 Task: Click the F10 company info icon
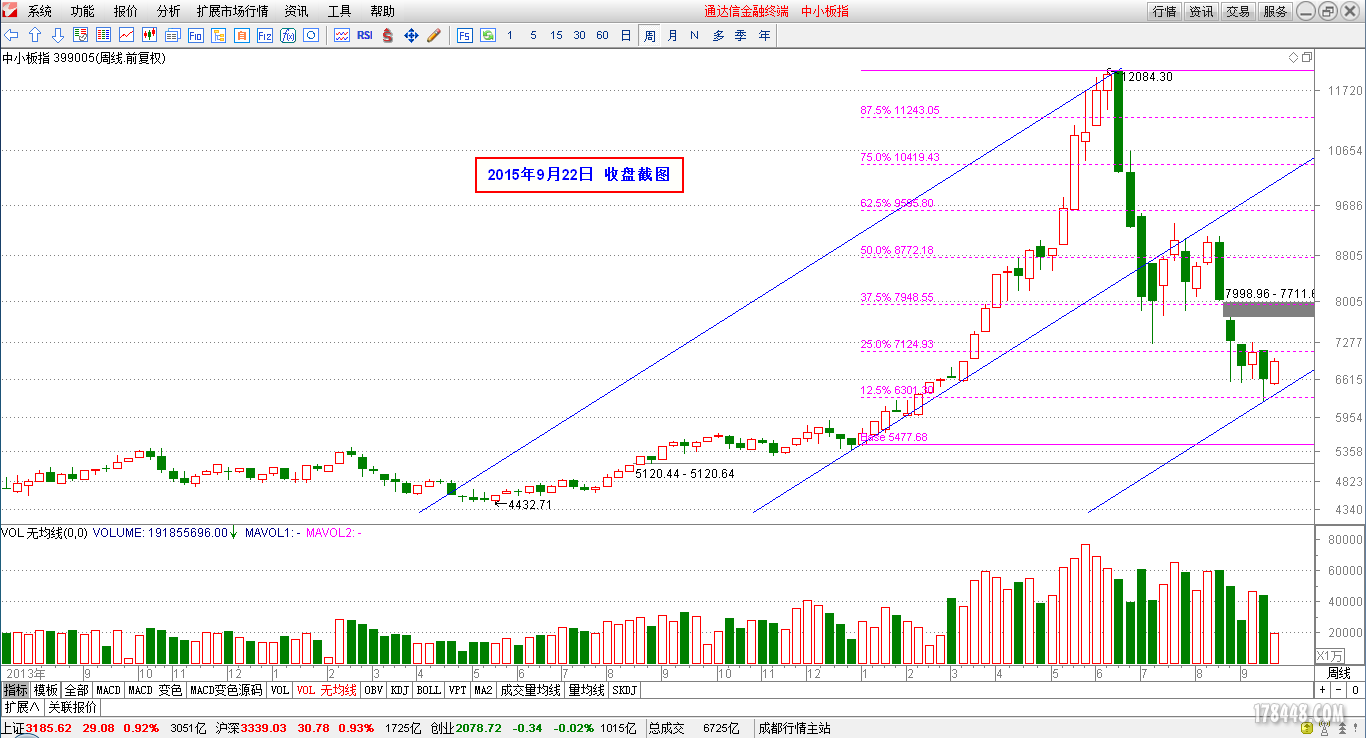pos(196,35)
